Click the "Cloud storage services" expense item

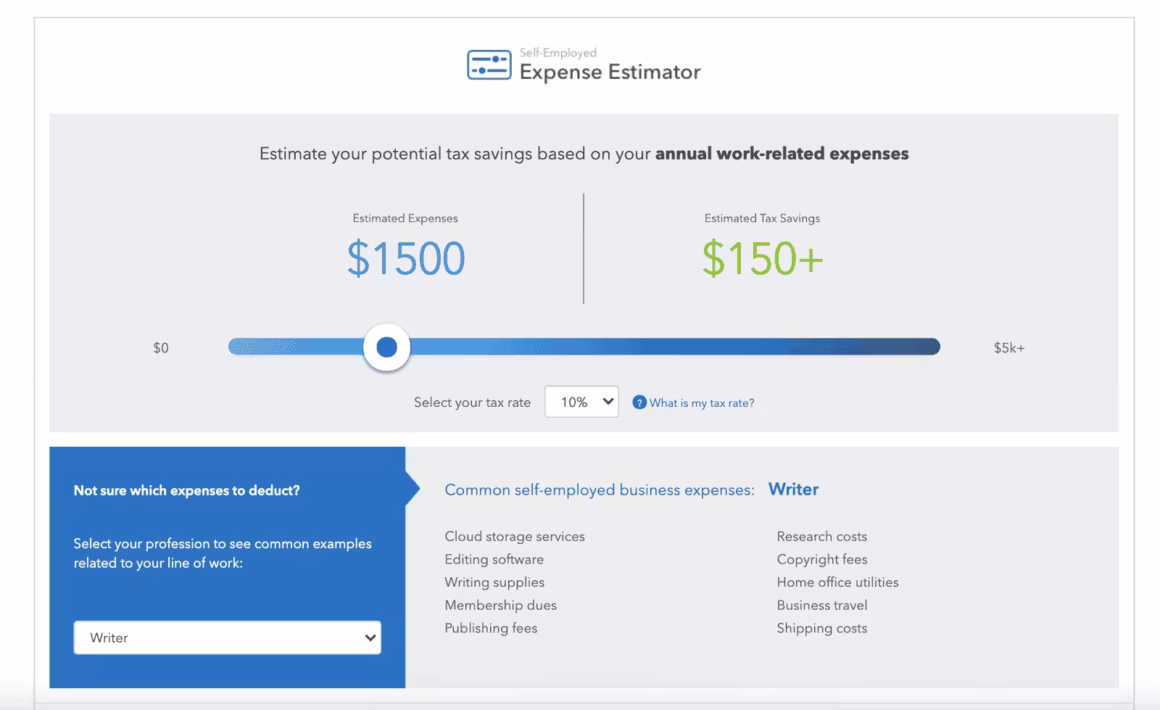pyautogui.click(x=515, y=537)
